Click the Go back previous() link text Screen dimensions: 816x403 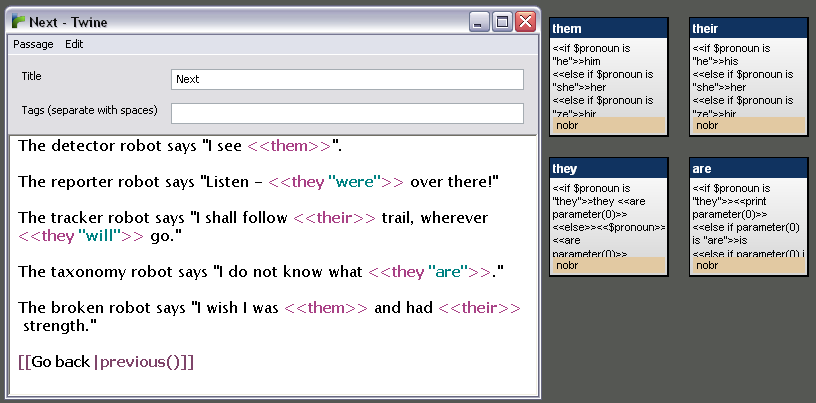click(106, 361)
